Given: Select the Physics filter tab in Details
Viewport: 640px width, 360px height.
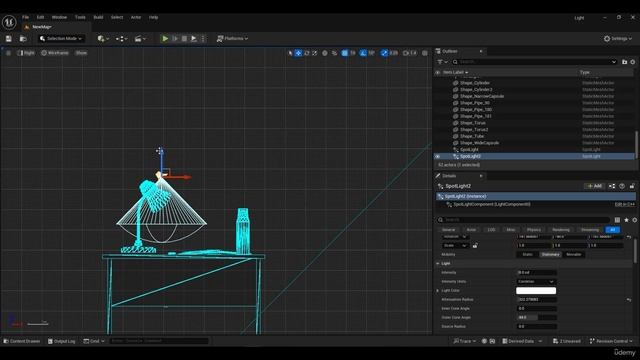Looking at the screenshot, I should (533, 230).
